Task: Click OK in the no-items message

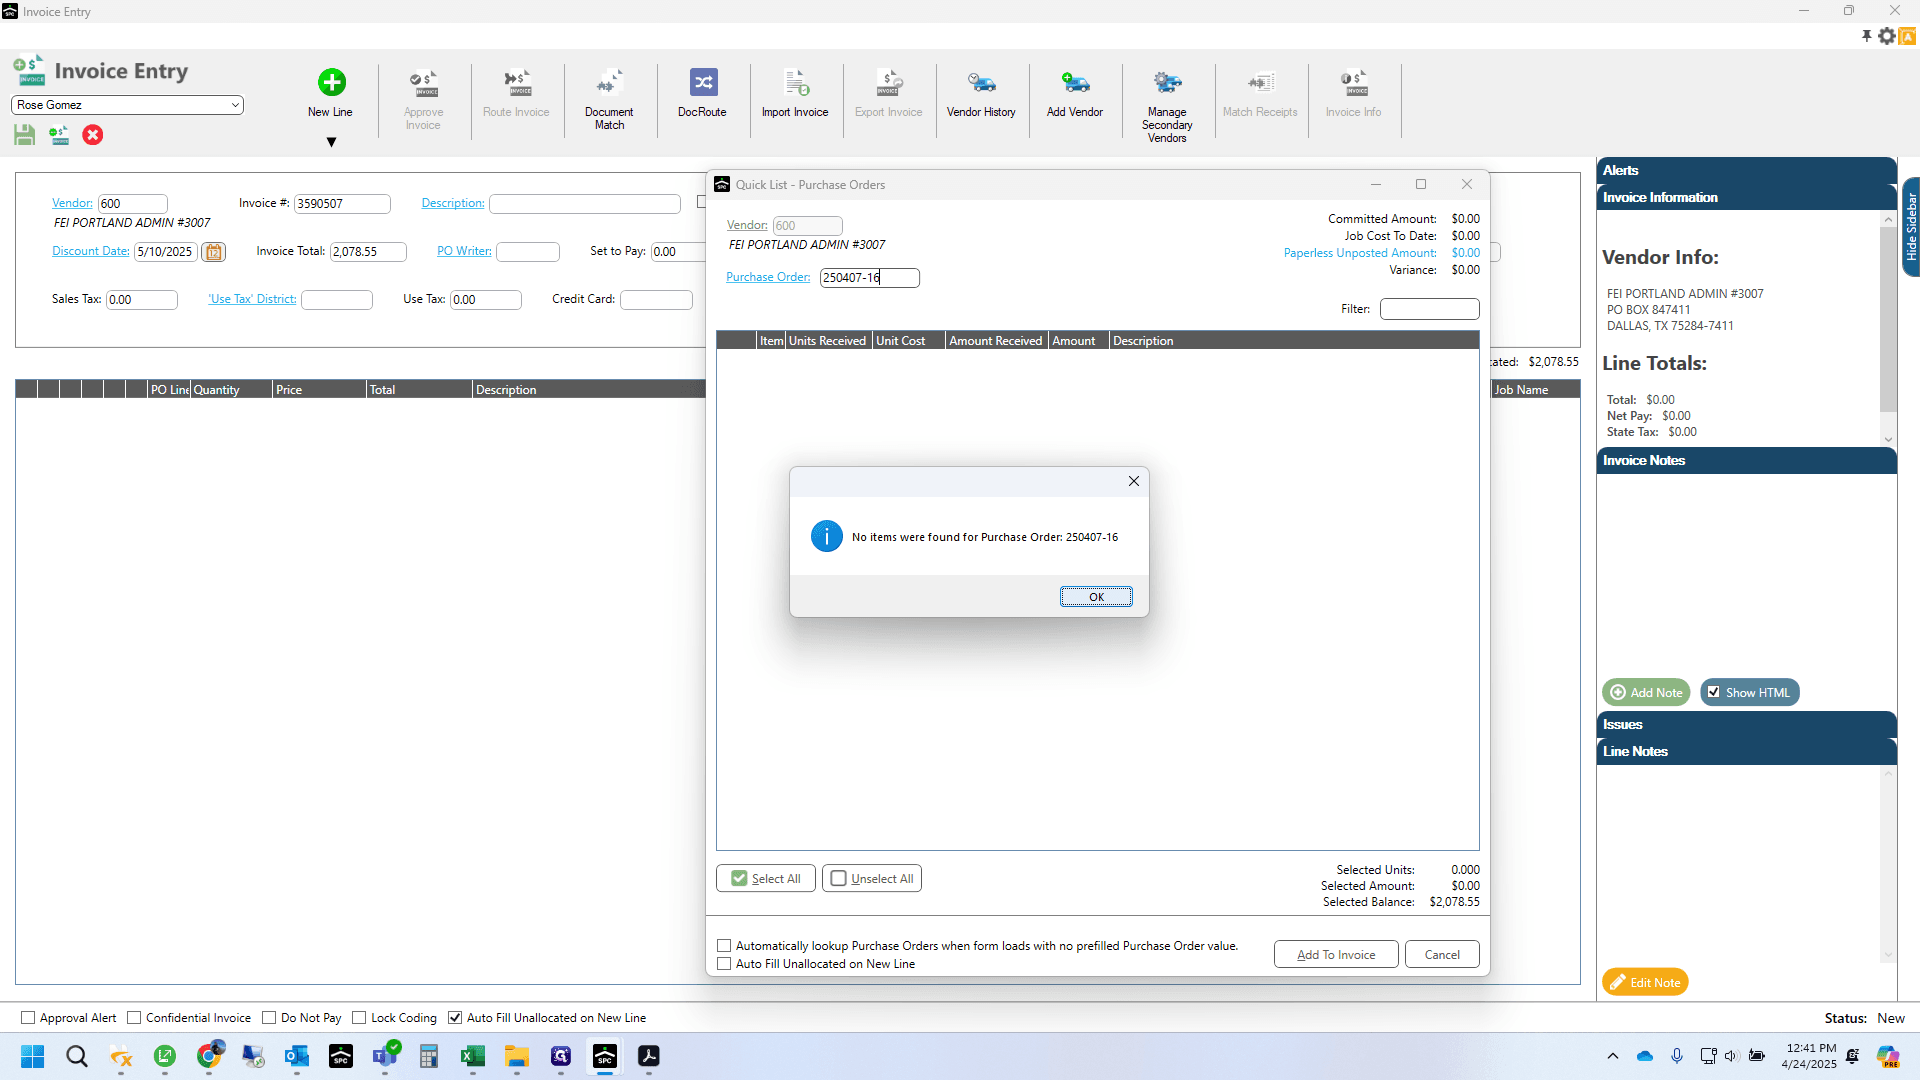Action: (x=1096, y=597)
